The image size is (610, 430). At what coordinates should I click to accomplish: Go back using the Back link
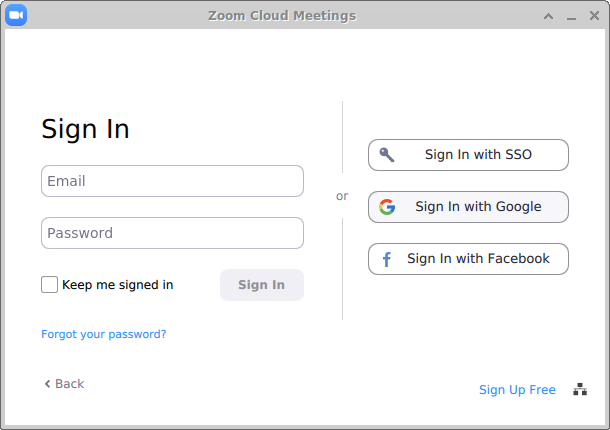[69, 384]
